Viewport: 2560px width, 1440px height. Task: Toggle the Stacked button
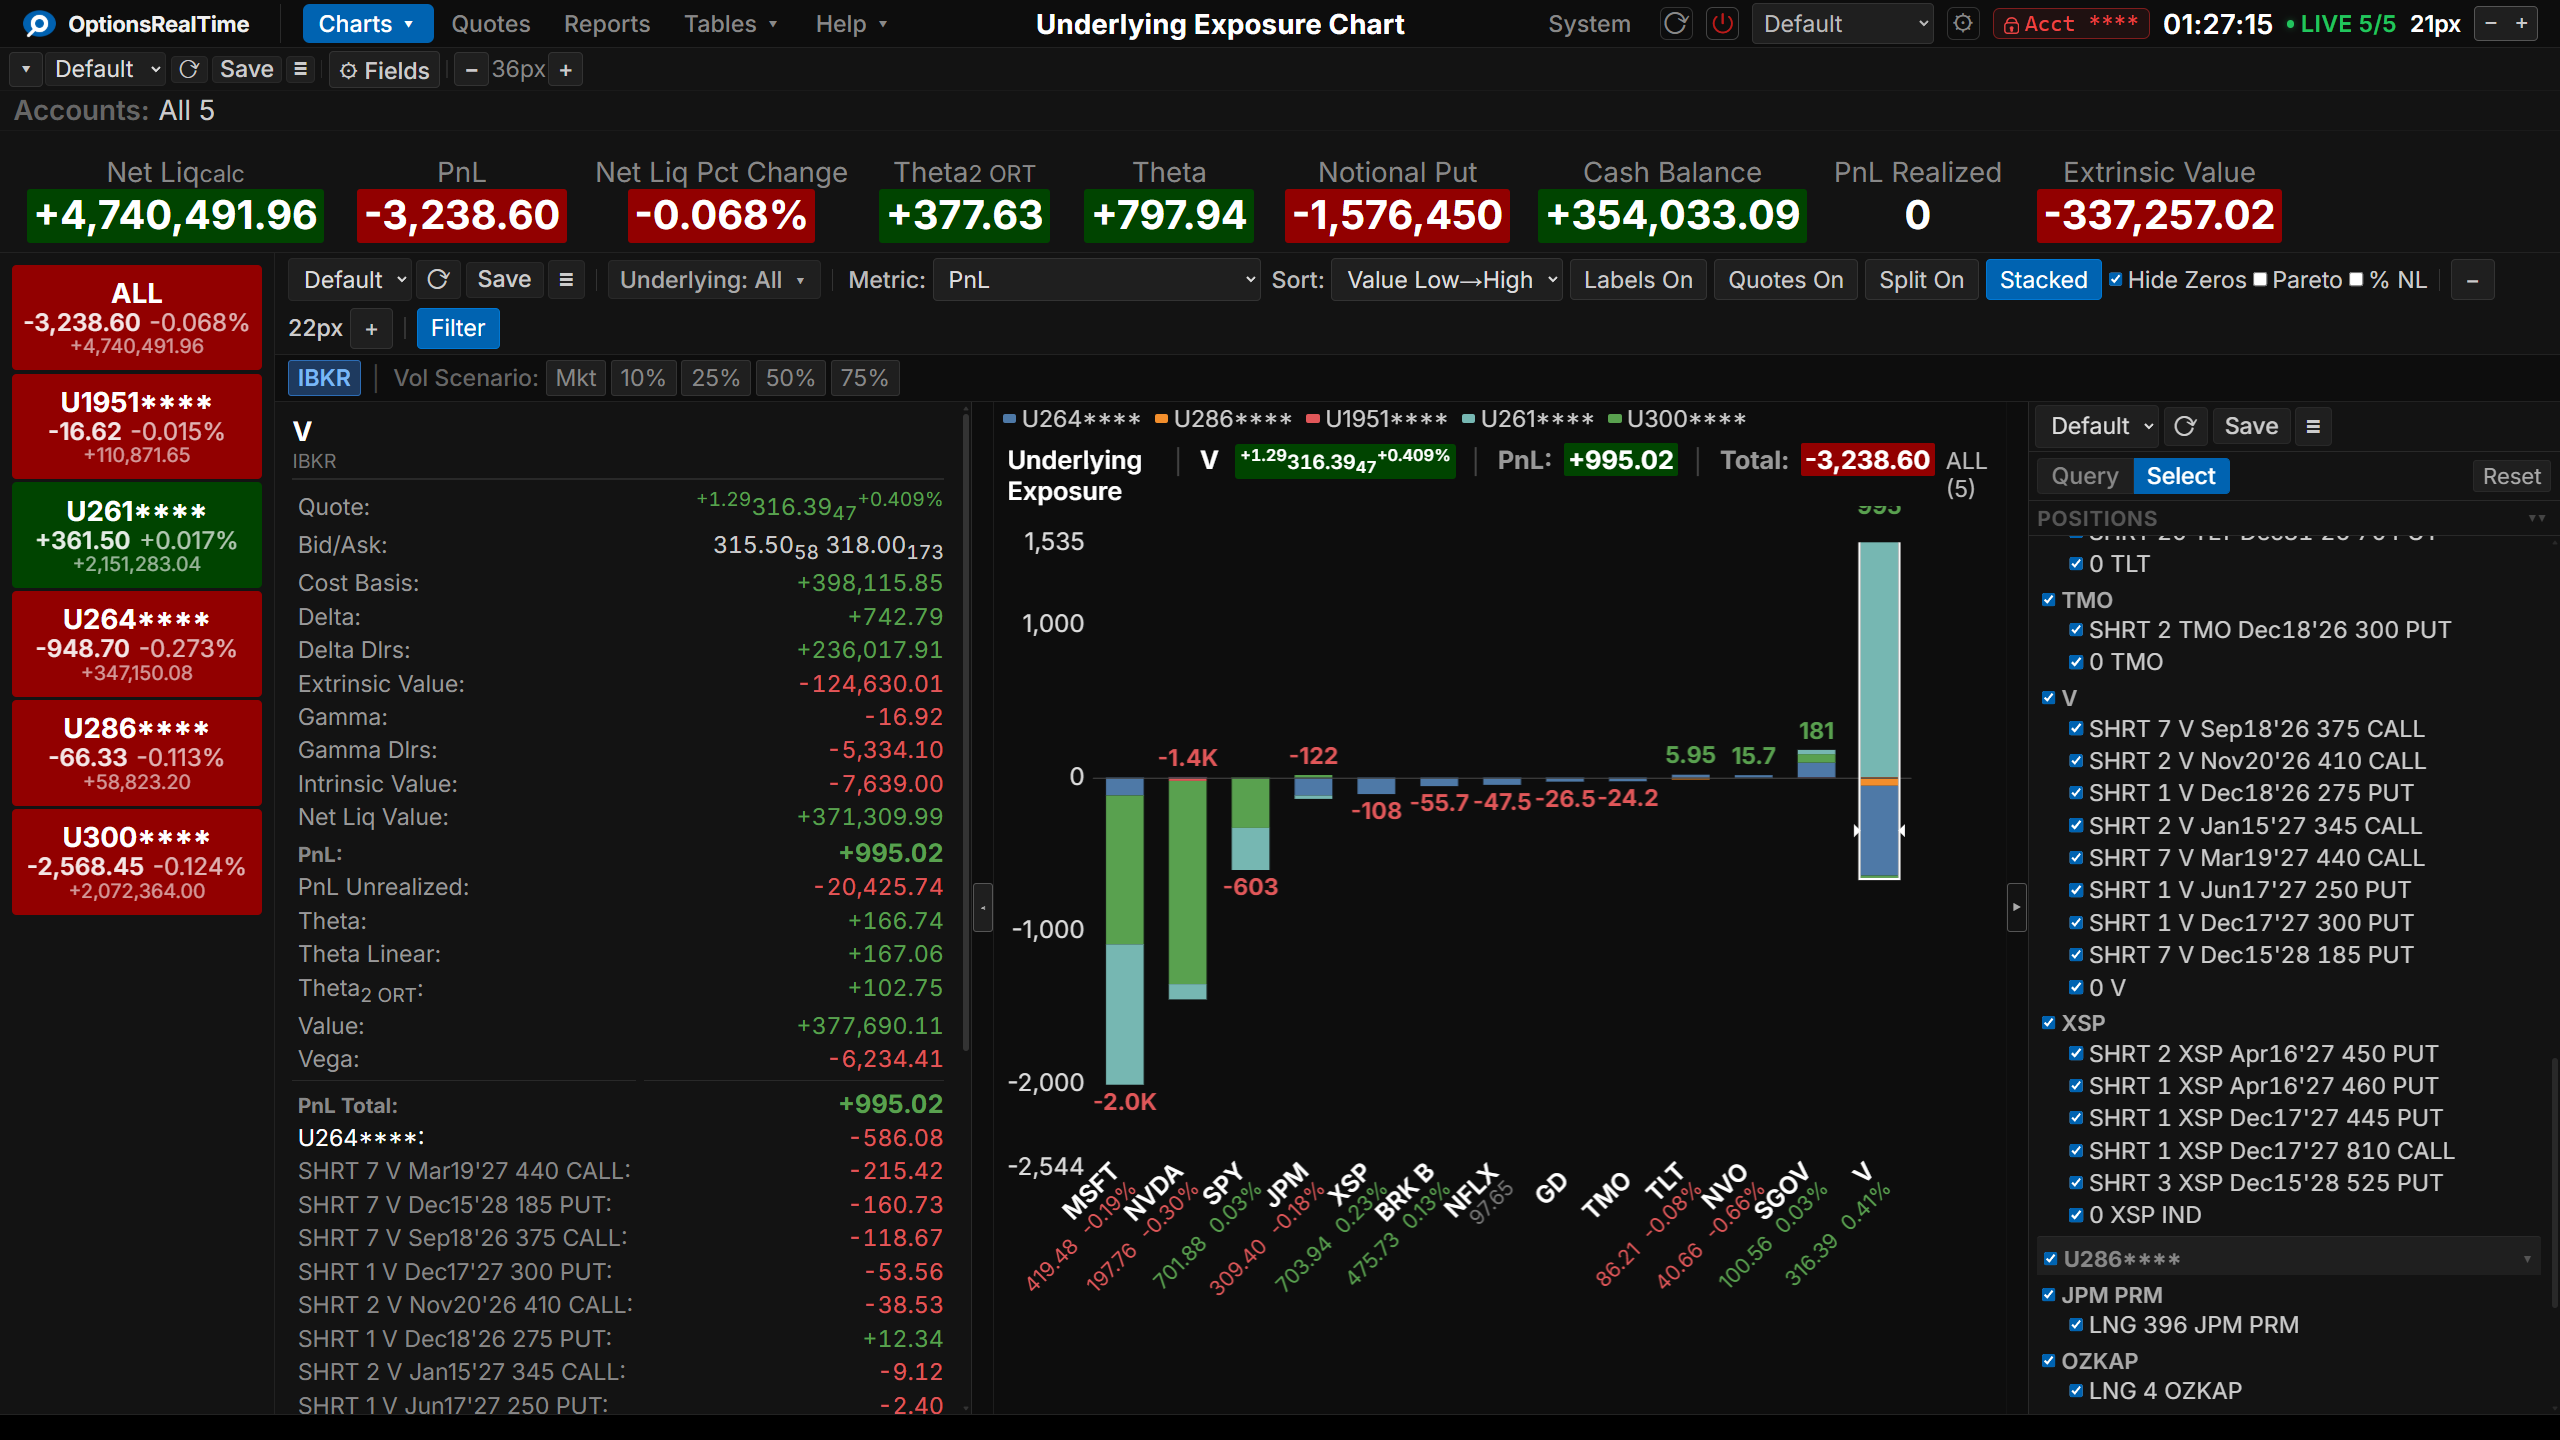click(x=2043, y=280)
